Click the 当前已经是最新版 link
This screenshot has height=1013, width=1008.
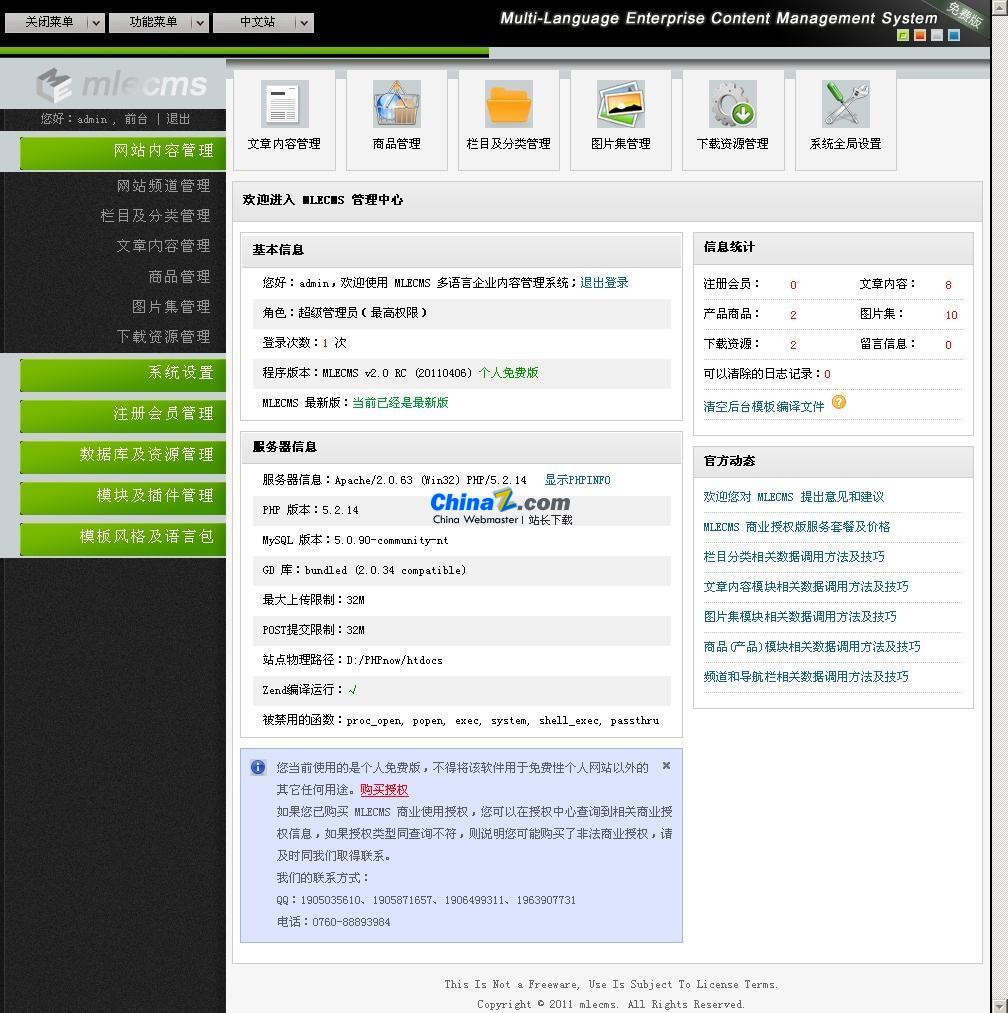pyautogui.click(x=400, y=403)
